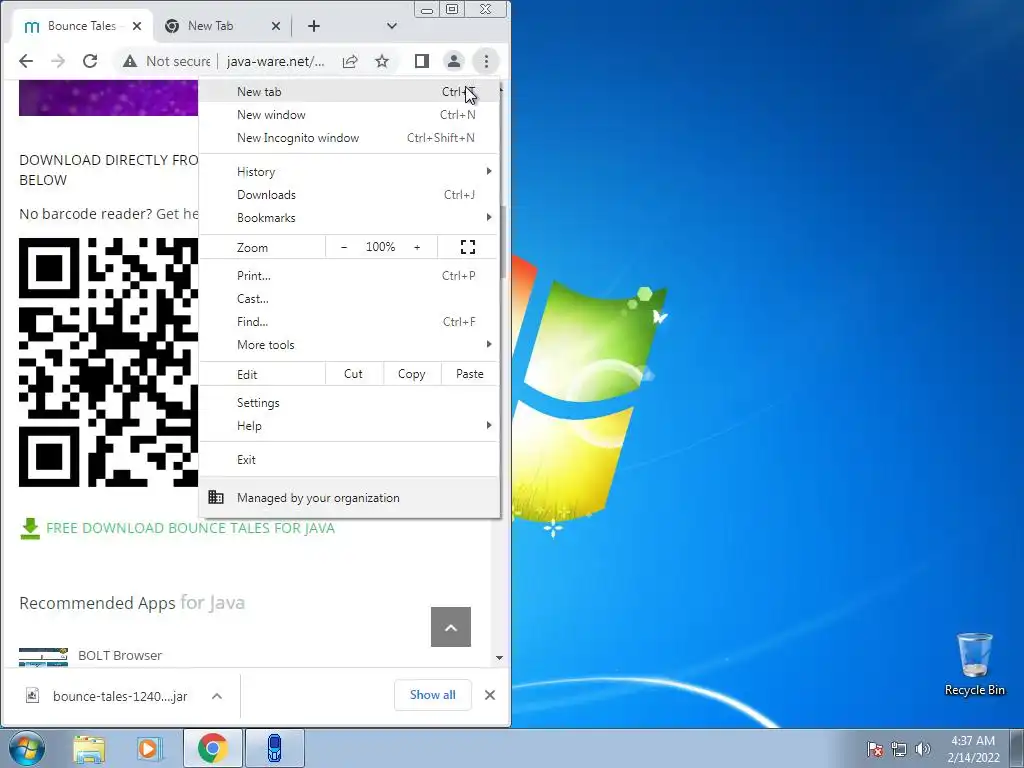Image resolution: width=1024 pixels, height=768 pixels.
Task: Click Paste in the Edit row
Action: pos(470,374)
